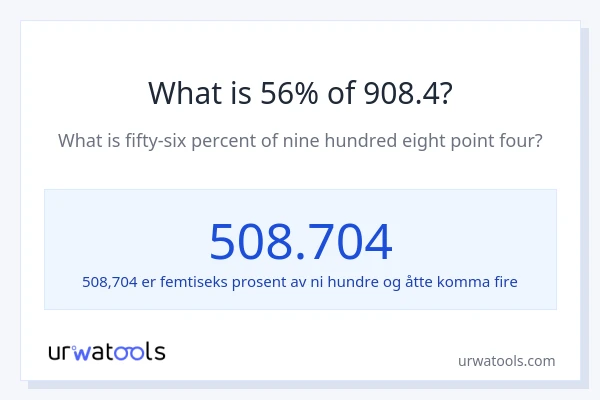Click the urwatools logo

(107, 351)
